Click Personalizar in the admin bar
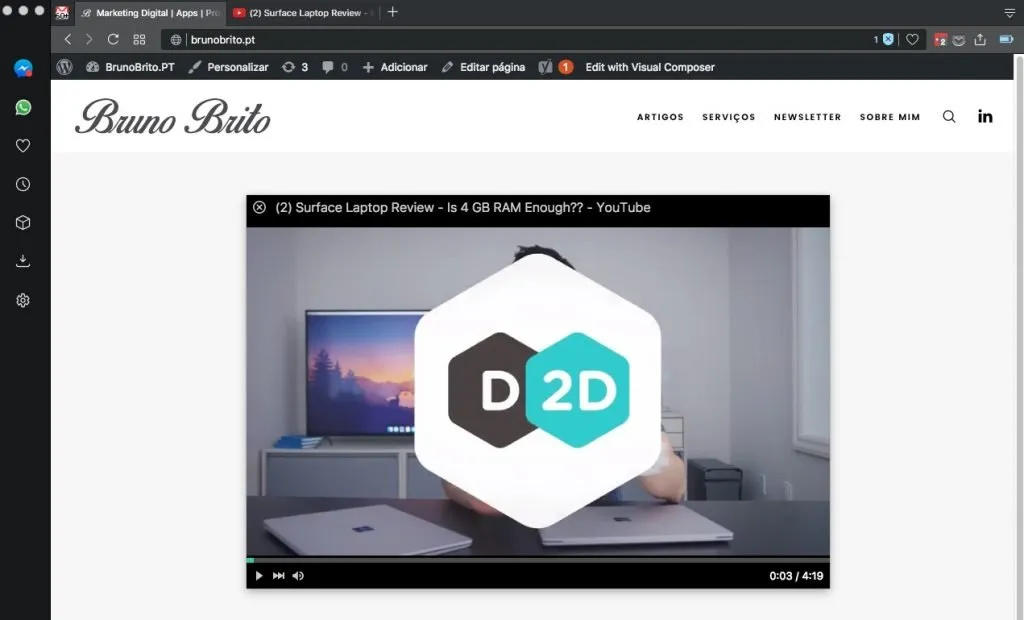 tap(229, 67)
